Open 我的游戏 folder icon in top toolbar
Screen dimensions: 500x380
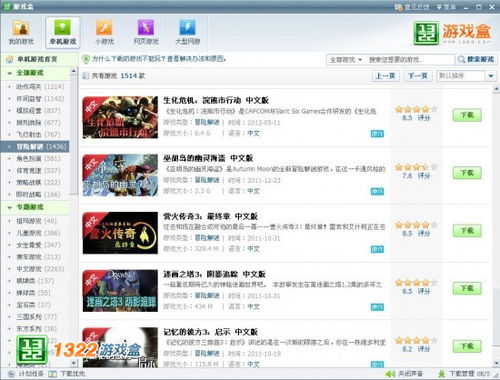[21, 28]
